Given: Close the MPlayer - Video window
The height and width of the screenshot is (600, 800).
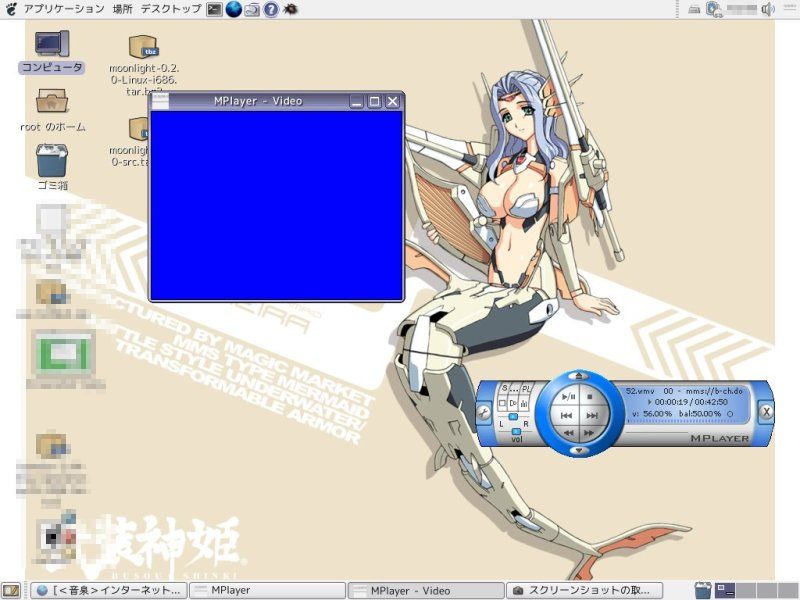Looking at the screenshot, I should [x=392, y=102].
